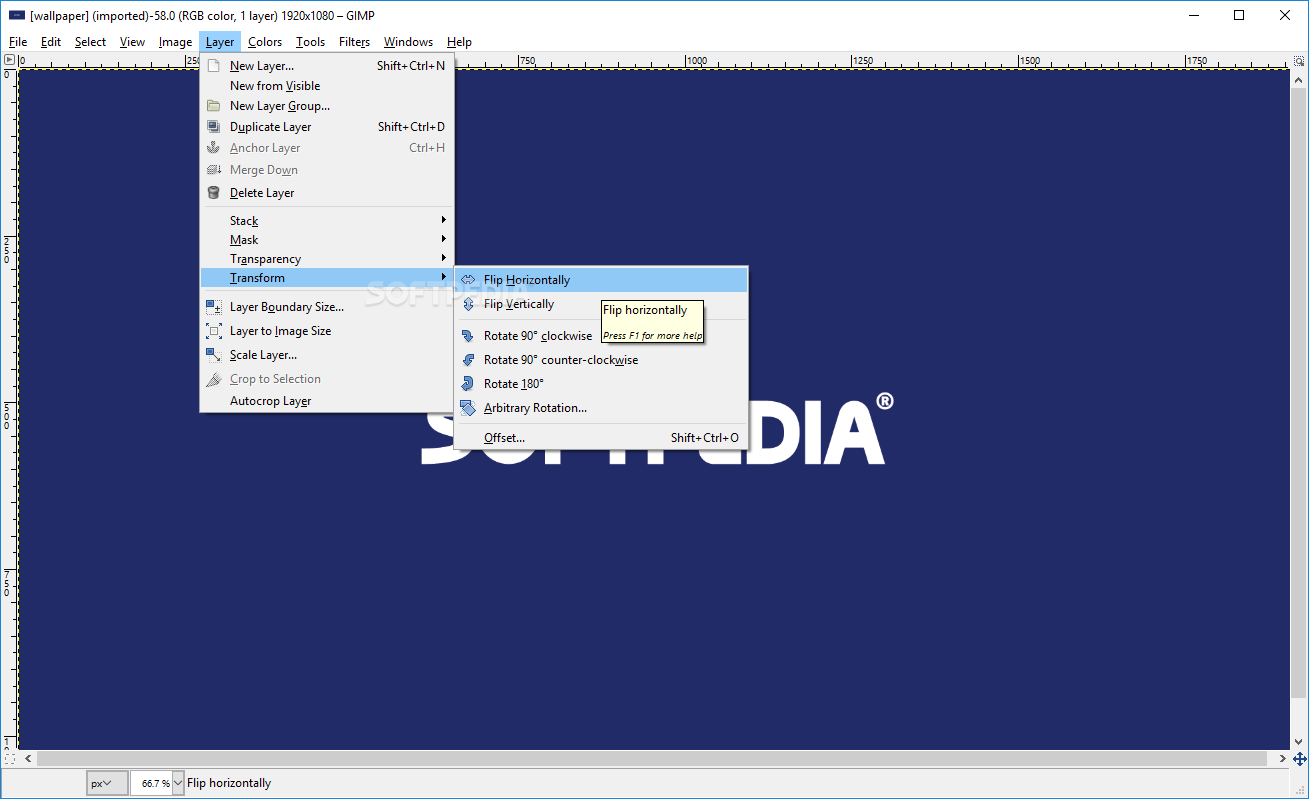Choose Layer to Image Size
Image resolution: width=1309 pixels, height=799 pixels.
[x=327, y=331]
